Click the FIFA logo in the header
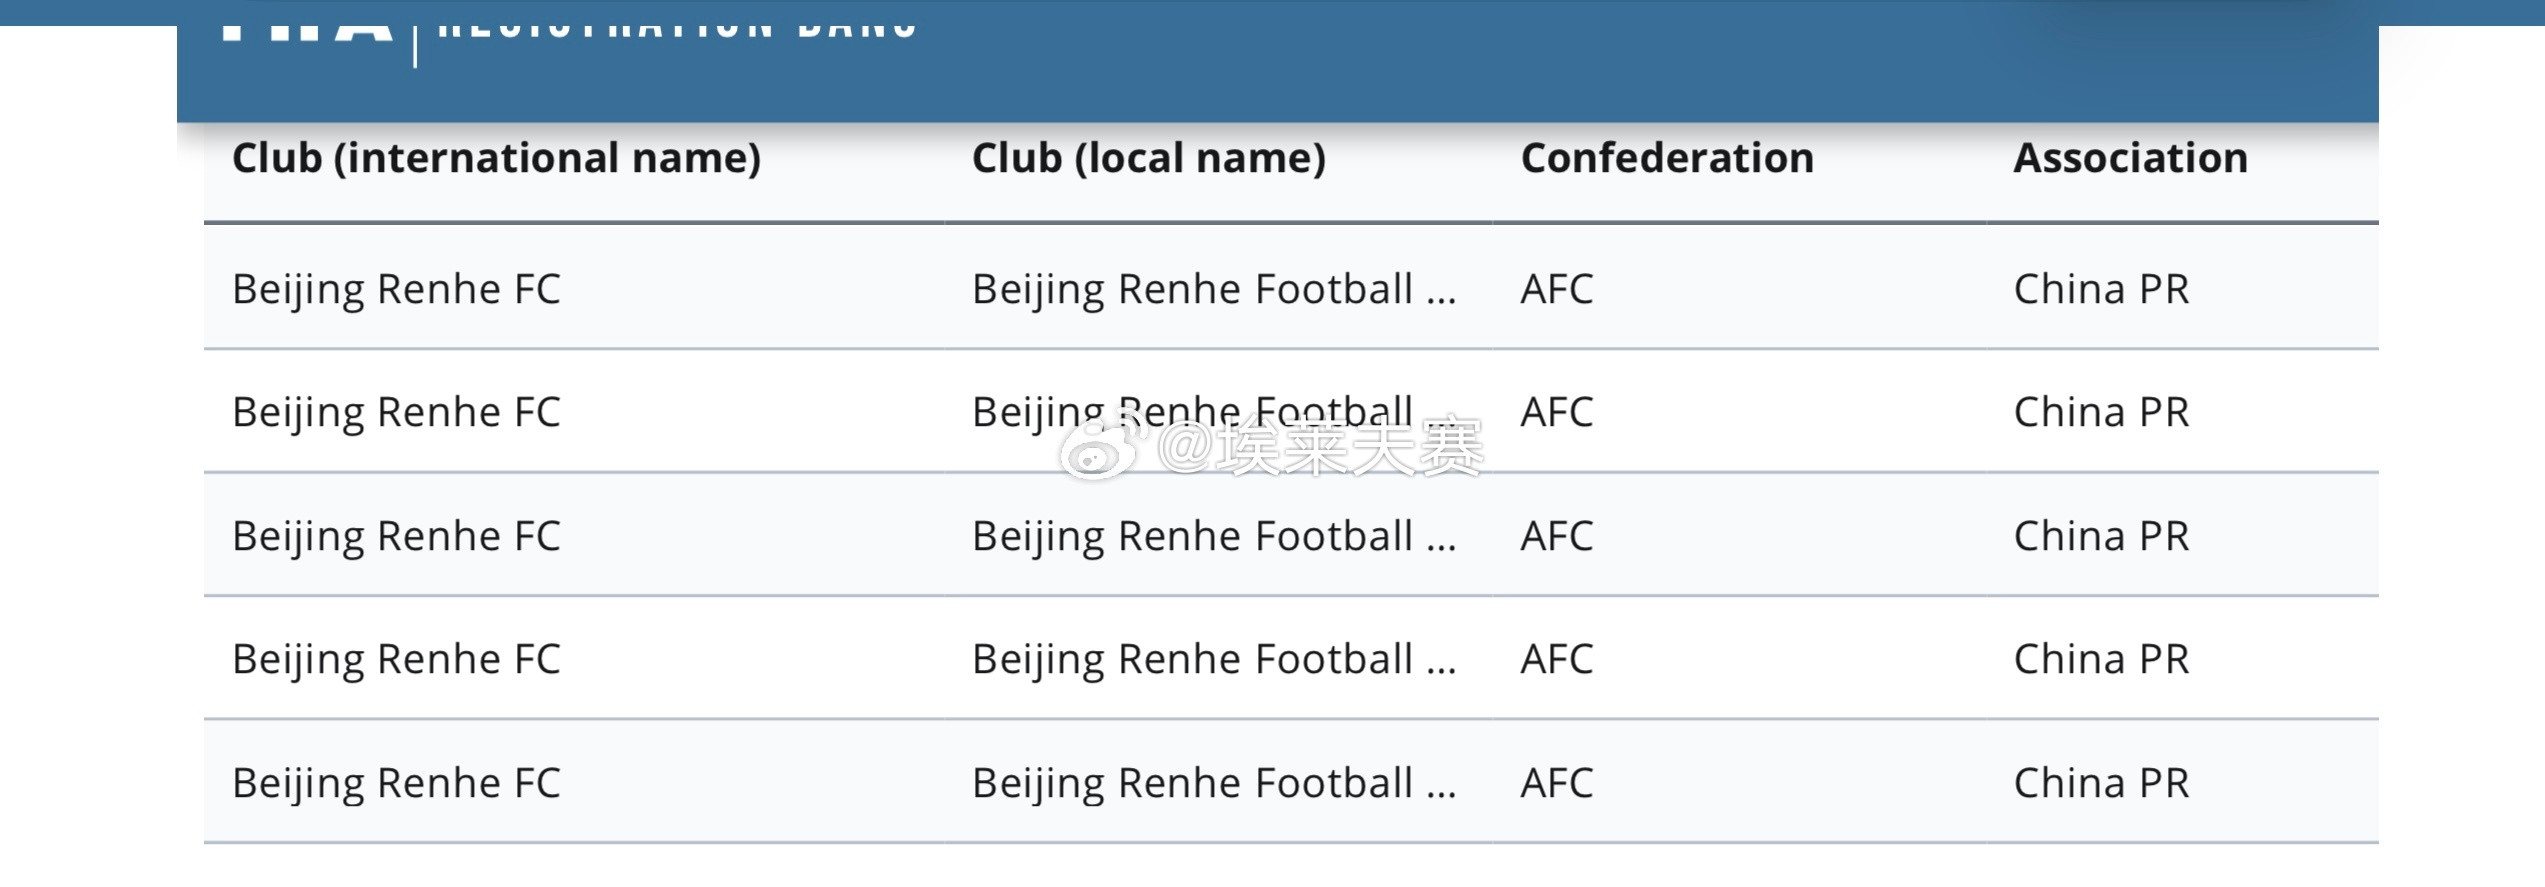The image size is (2545, 887). 306,28
